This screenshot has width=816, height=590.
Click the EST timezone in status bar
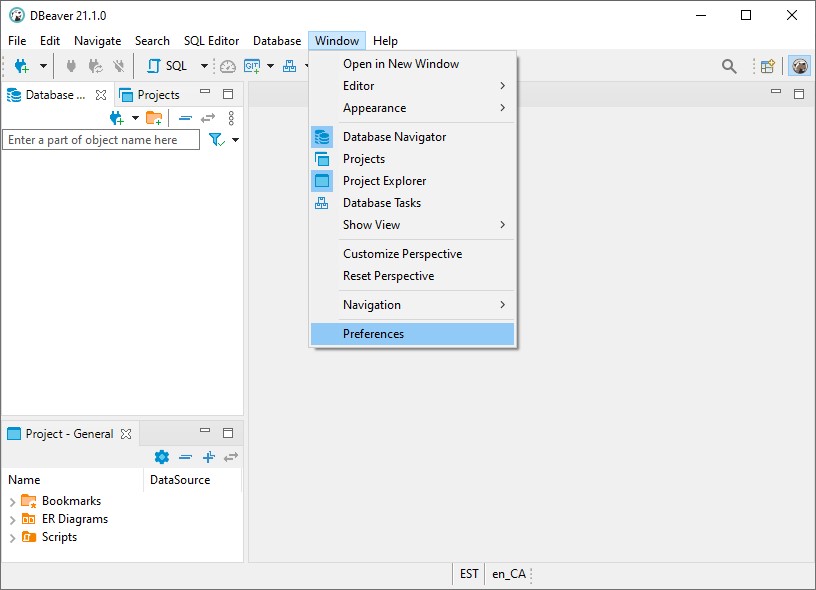pyautogui.click(x=469, y=574)
